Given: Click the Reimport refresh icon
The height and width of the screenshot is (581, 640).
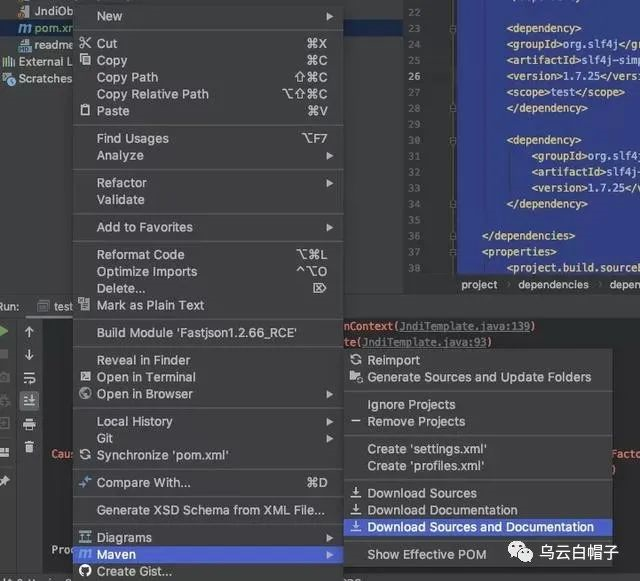Looking at the screenshot, I should 356,359.
